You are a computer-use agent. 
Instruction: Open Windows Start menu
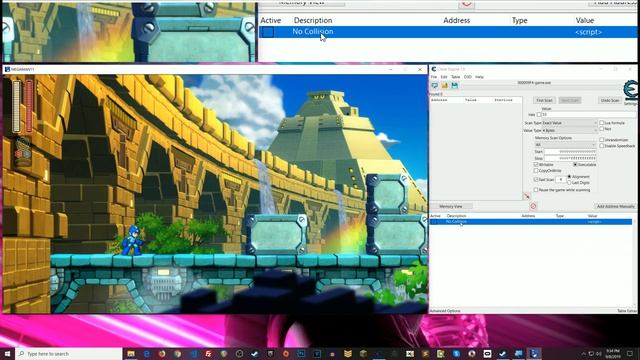click(x=7, y=353)
